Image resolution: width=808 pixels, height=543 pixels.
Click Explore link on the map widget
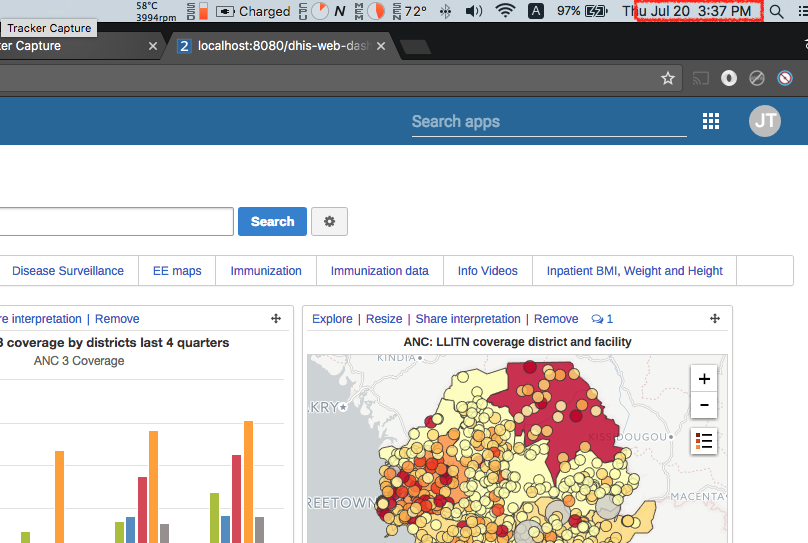[x=332, y=319]
